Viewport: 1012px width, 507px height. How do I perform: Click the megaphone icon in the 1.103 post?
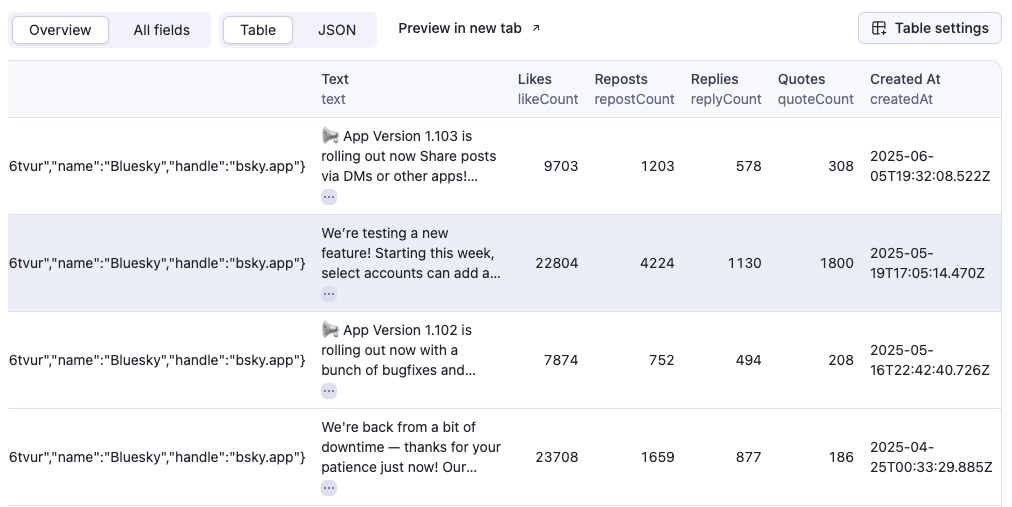pyautogui.click(x=330, y=136)
